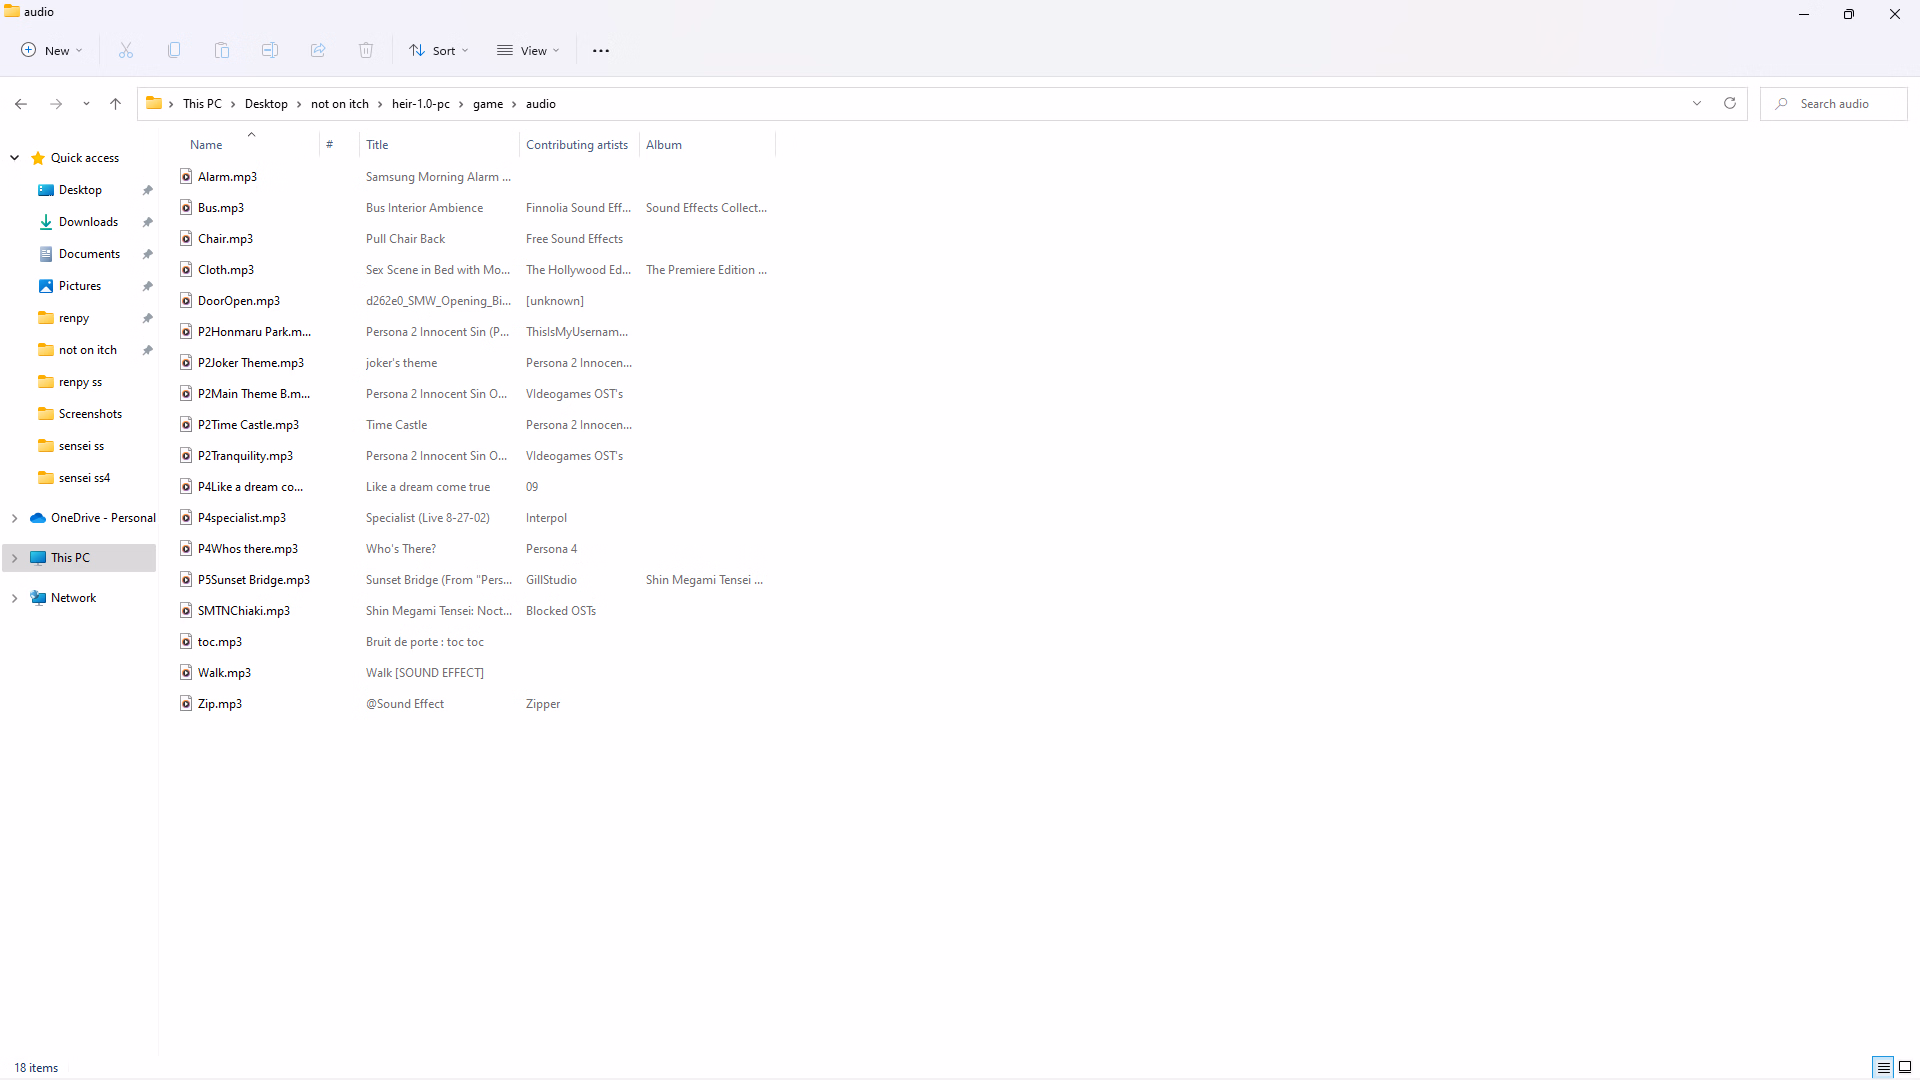
Task: Click the folder icon in address bar
Action: tap(154, 103)
